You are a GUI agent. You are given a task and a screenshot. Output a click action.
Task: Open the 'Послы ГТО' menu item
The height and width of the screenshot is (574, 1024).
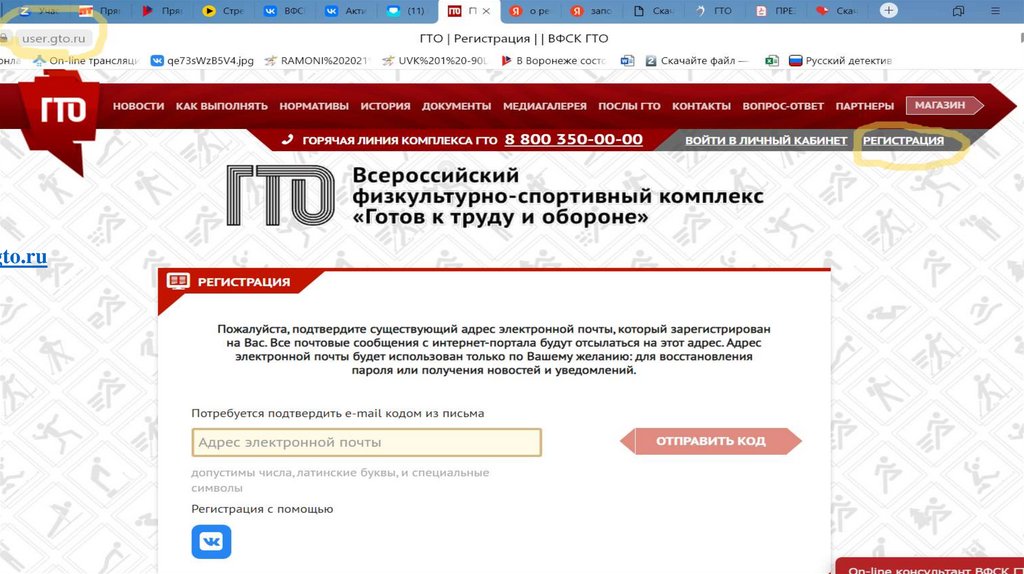630,106
